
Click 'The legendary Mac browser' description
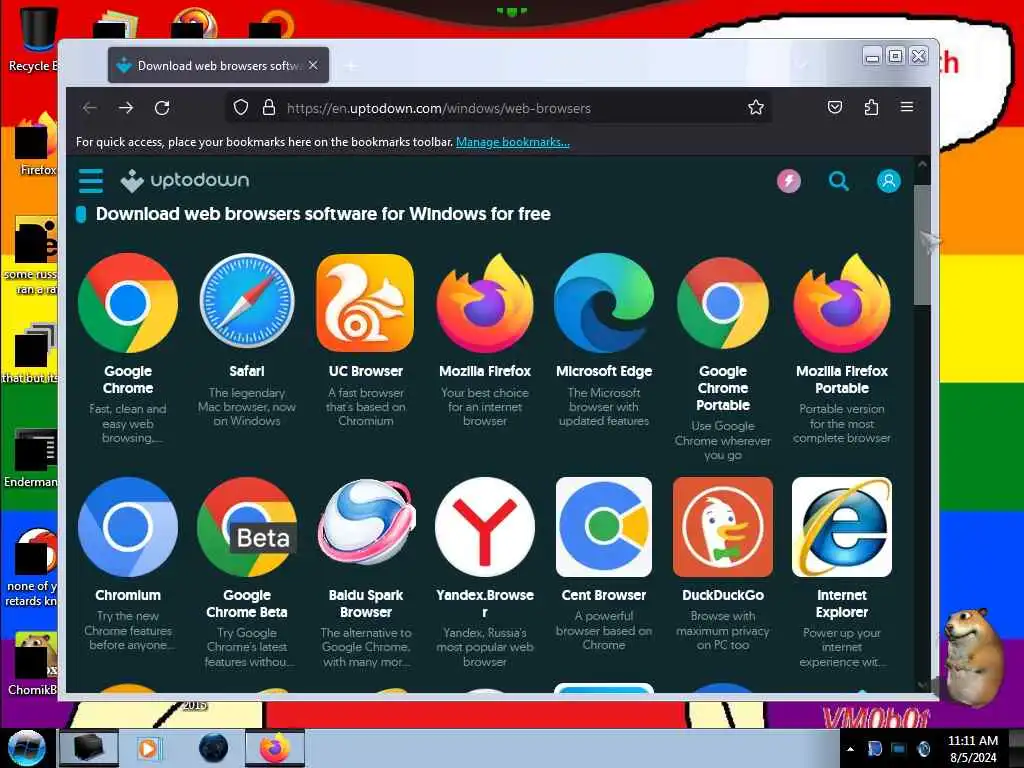(247, 407)
